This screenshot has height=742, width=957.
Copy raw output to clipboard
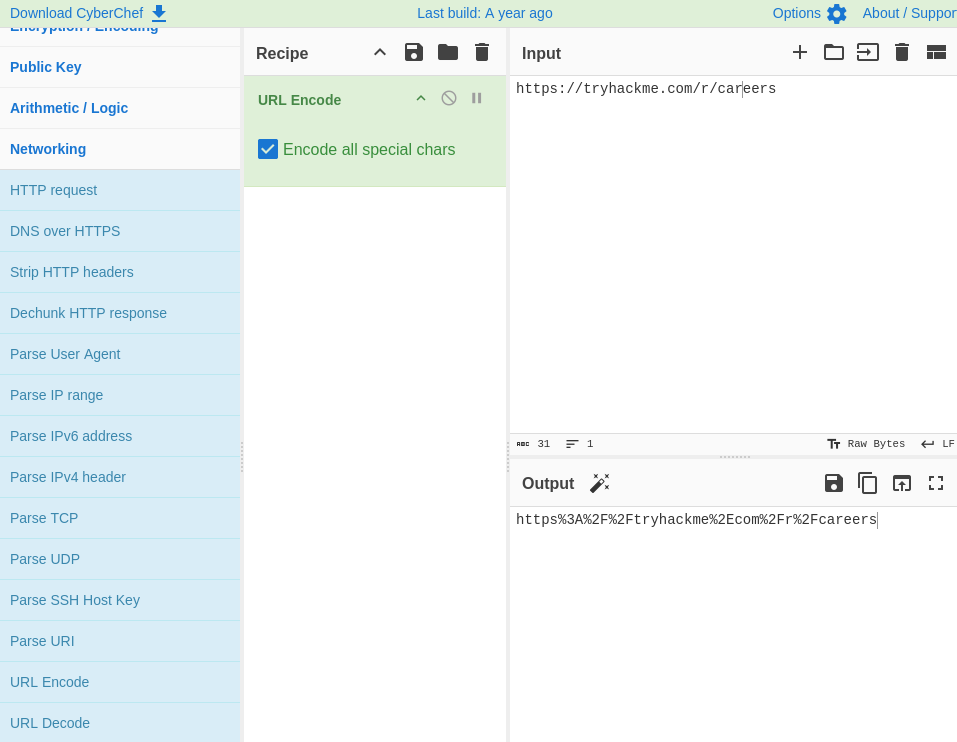(868, 483)
